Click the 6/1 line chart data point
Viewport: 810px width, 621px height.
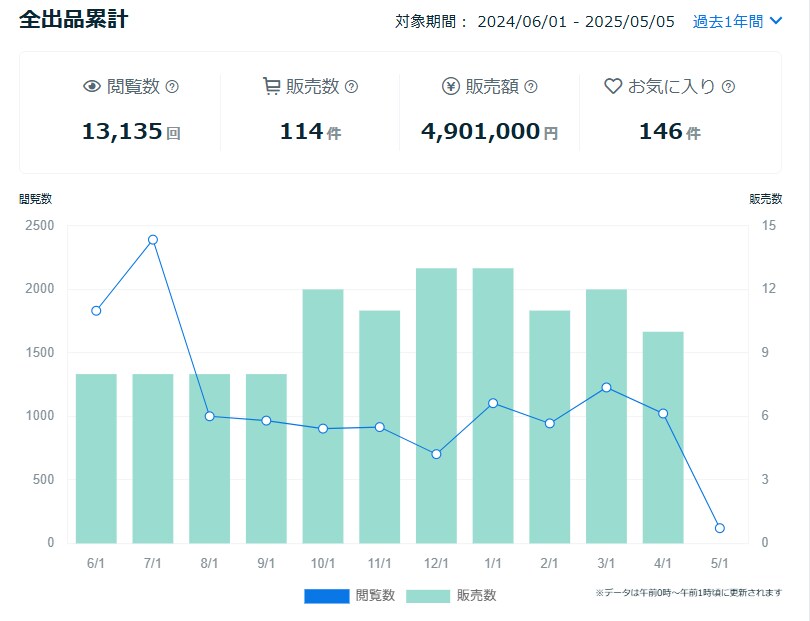pyautogui.click(x=96, y=310)
